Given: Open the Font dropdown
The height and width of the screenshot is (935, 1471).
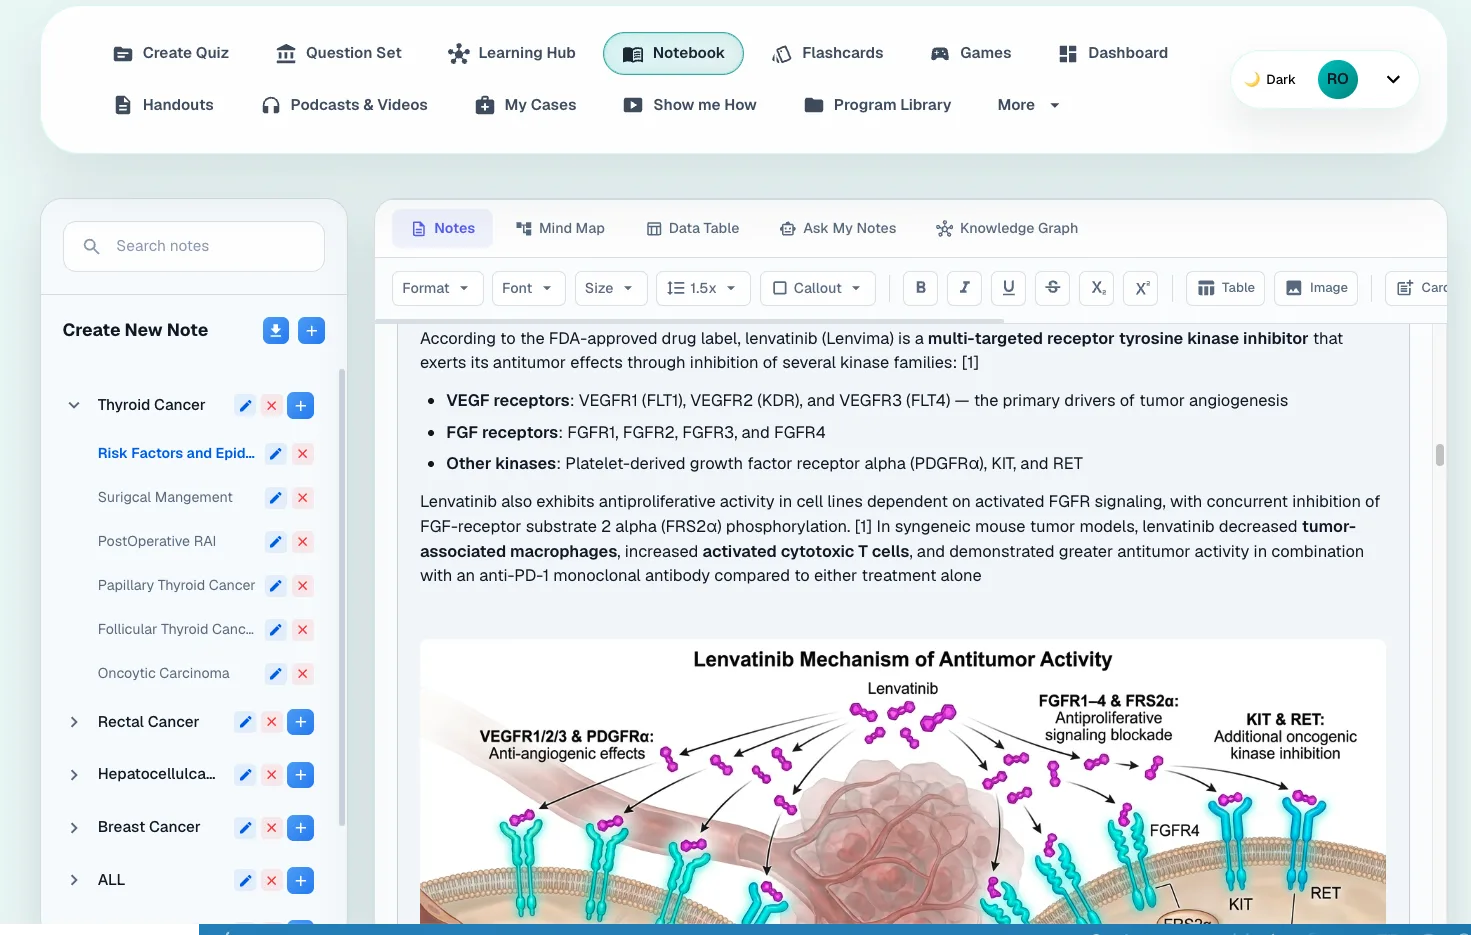Looking at the screenshot, I should 528,288.
